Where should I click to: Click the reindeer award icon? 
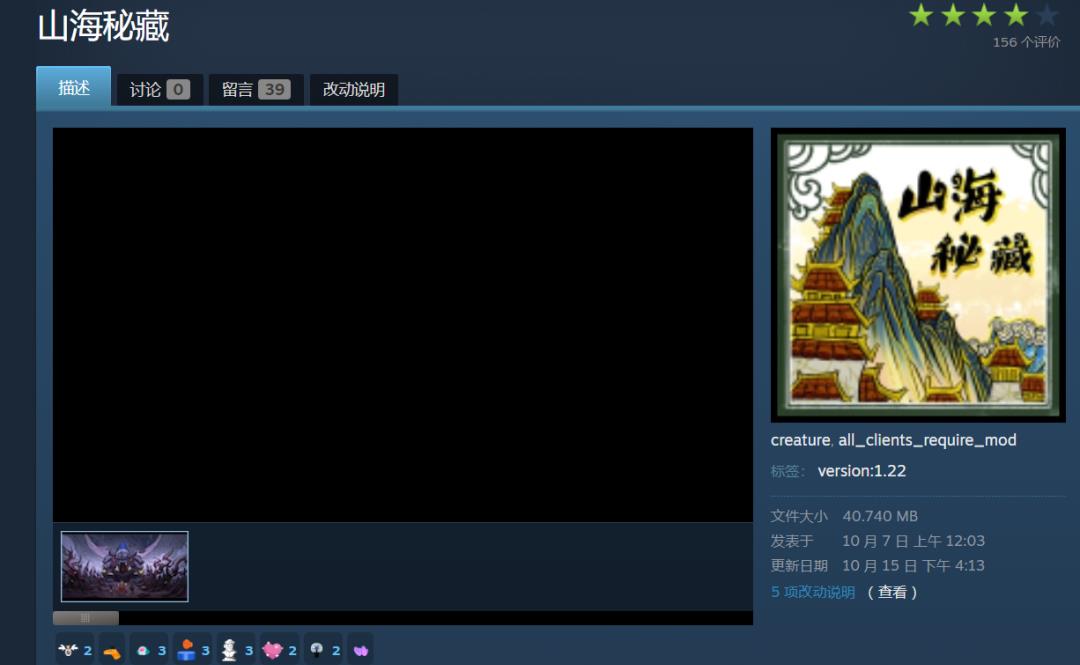(x=68, y=650)
